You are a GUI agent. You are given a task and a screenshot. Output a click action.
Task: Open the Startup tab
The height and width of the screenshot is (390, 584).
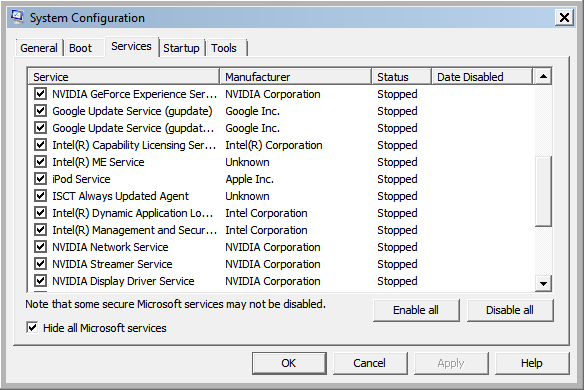click(x=181, y=48)
